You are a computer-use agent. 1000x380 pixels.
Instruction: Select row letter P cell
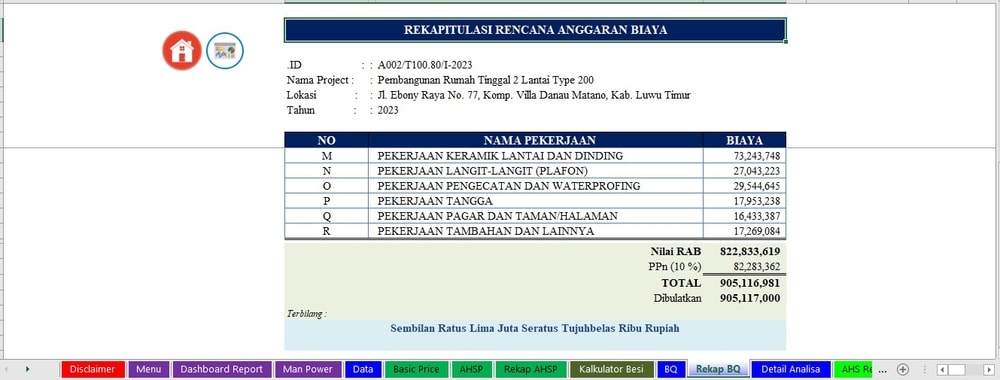point(326,201)
